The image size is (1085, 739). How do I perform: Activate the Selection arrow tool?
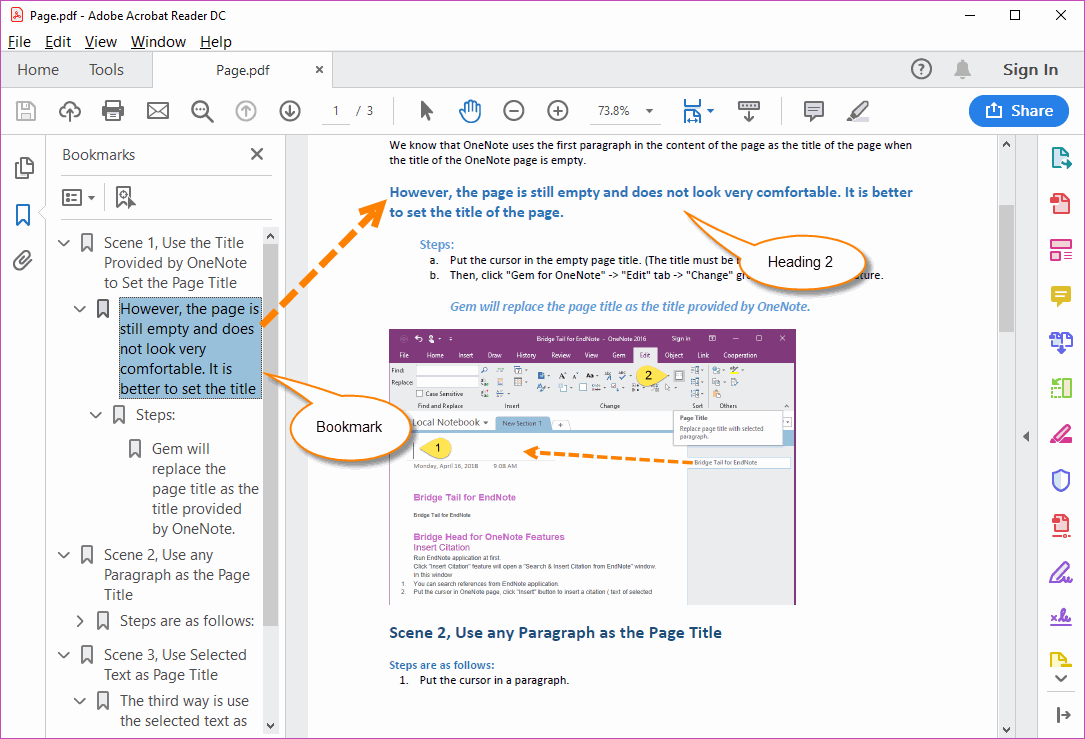click(x=426, y=111)
